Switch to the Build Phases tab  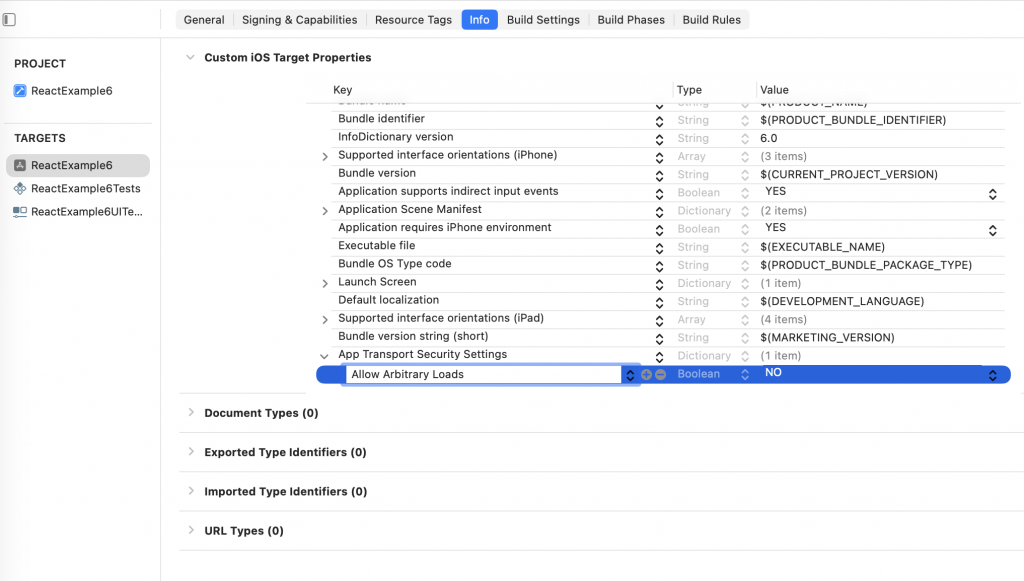(x=631, y=20)
